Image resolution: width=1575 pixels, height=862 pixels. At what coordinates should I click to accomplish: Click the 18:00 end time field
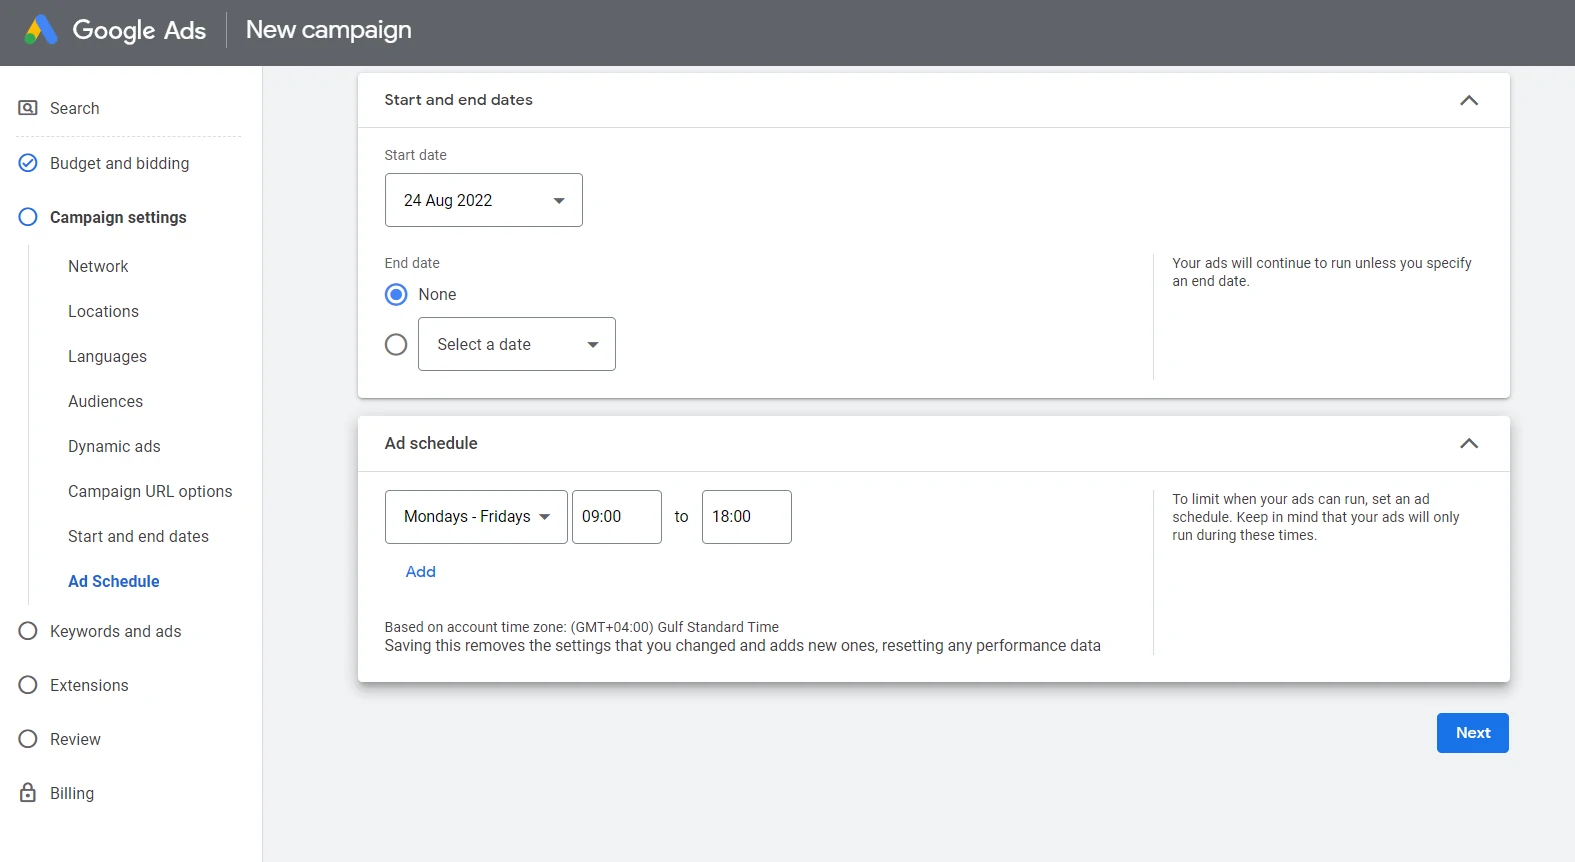coord(747,517)
